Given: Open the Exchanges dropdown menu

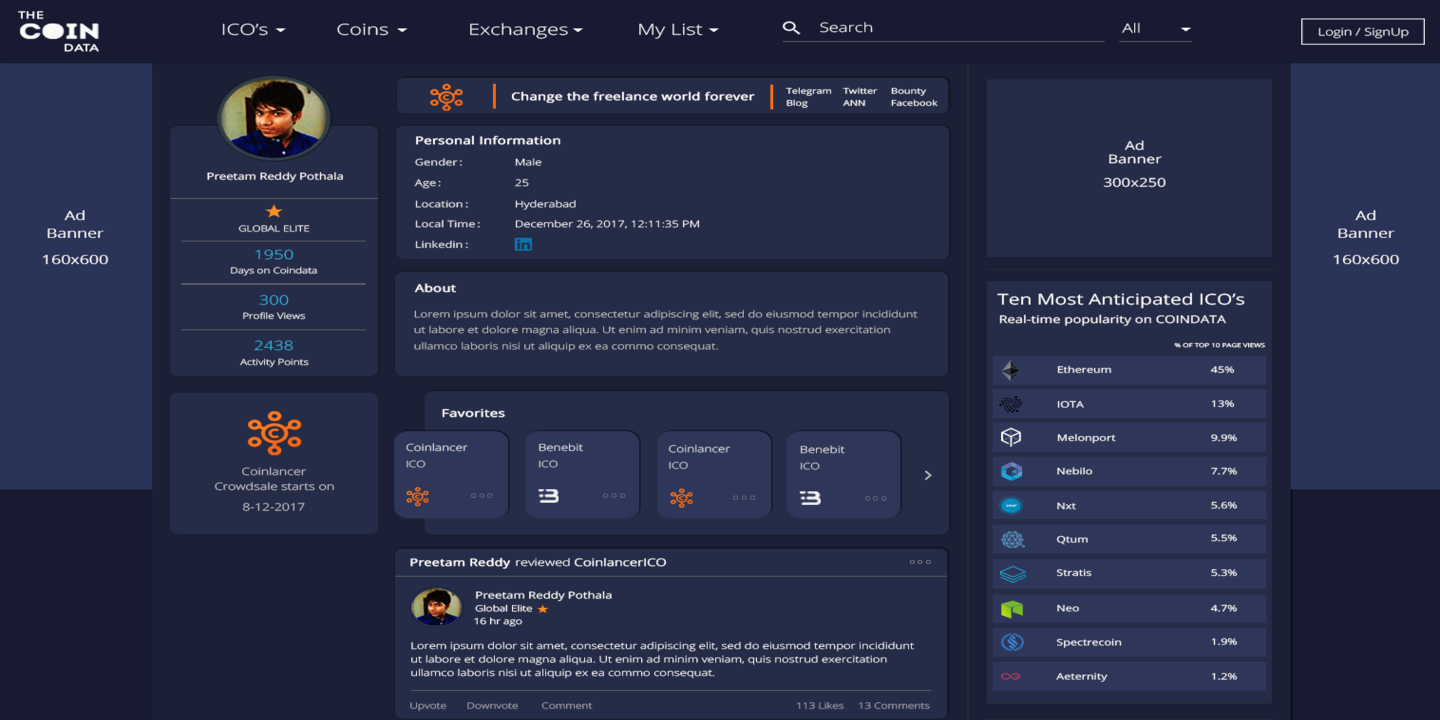Looking at the screenshot, I should [525, 30].
